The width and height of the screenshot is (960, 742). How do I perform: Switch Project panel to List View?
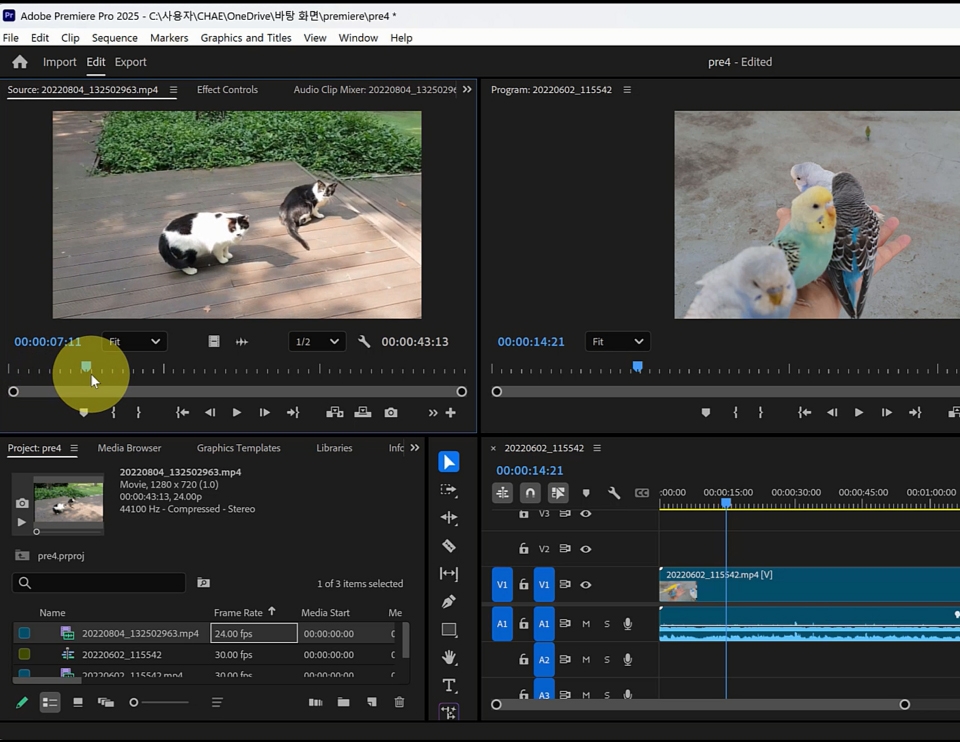pos(50,702)
